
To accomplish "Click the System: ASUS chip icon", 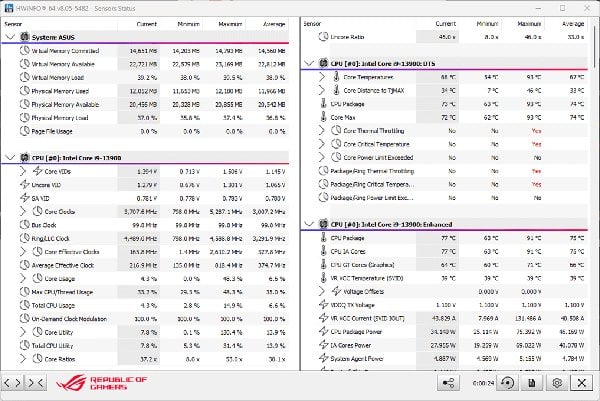I will [25, 37].
